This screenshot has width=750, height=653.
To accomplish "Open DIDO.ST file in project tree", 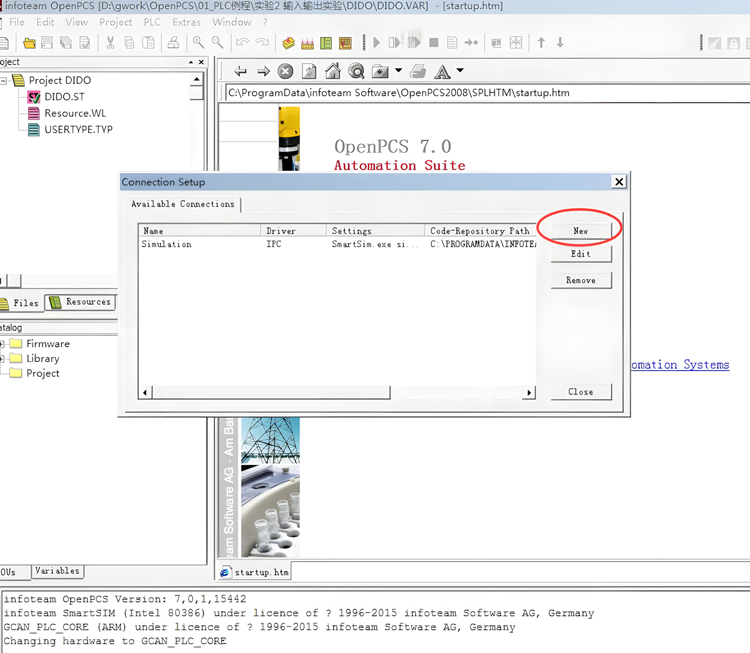I will tap(64, 97).
